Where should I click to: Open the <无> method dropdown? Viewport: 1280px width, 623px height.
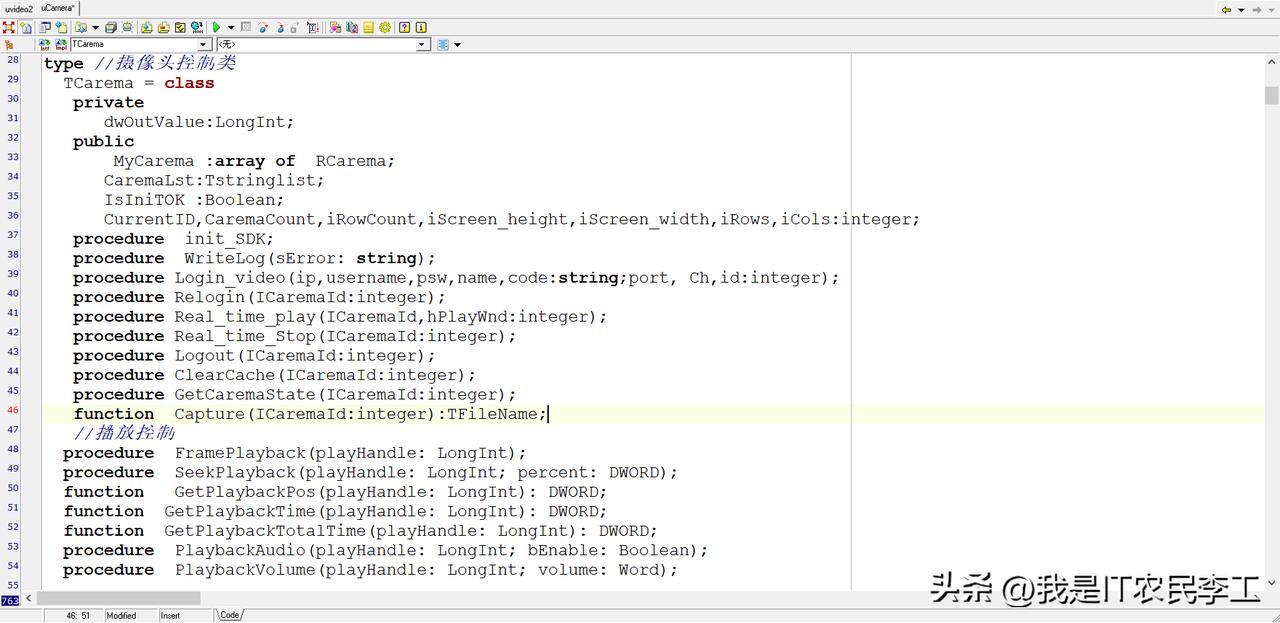tap(422, 45)
